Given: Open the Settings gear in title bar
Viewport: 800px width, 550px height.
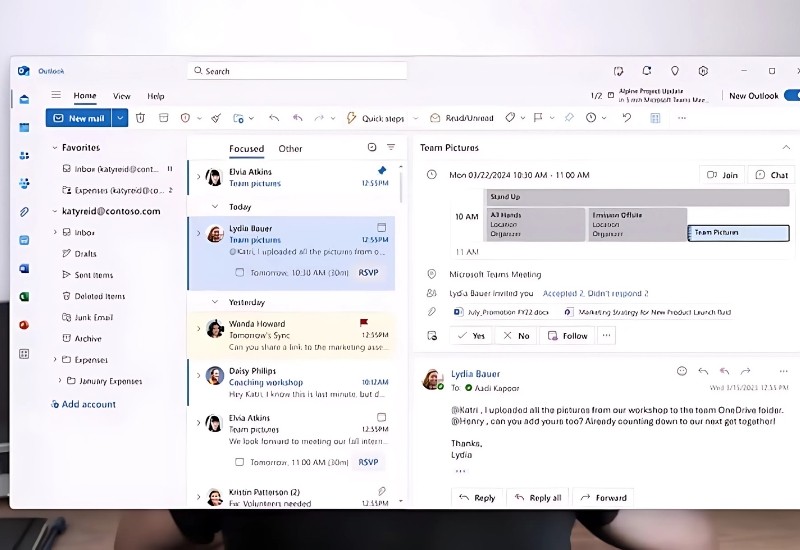Looking at the screenshot, I should (x=703, y=71).
